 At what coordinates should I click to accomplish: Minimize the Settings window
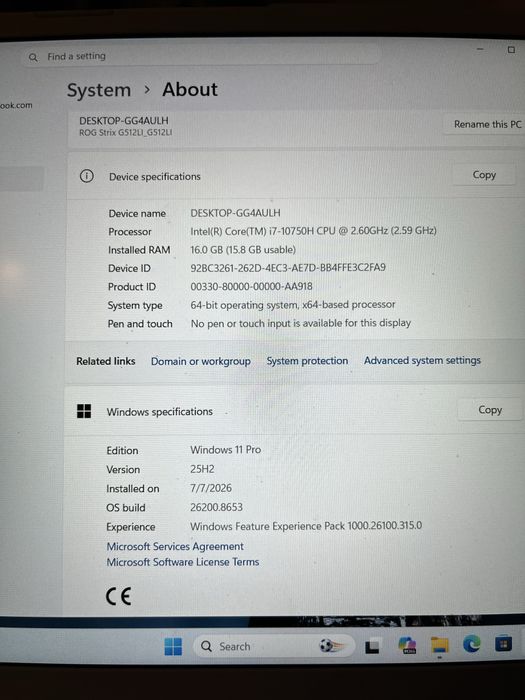point(480,49)
